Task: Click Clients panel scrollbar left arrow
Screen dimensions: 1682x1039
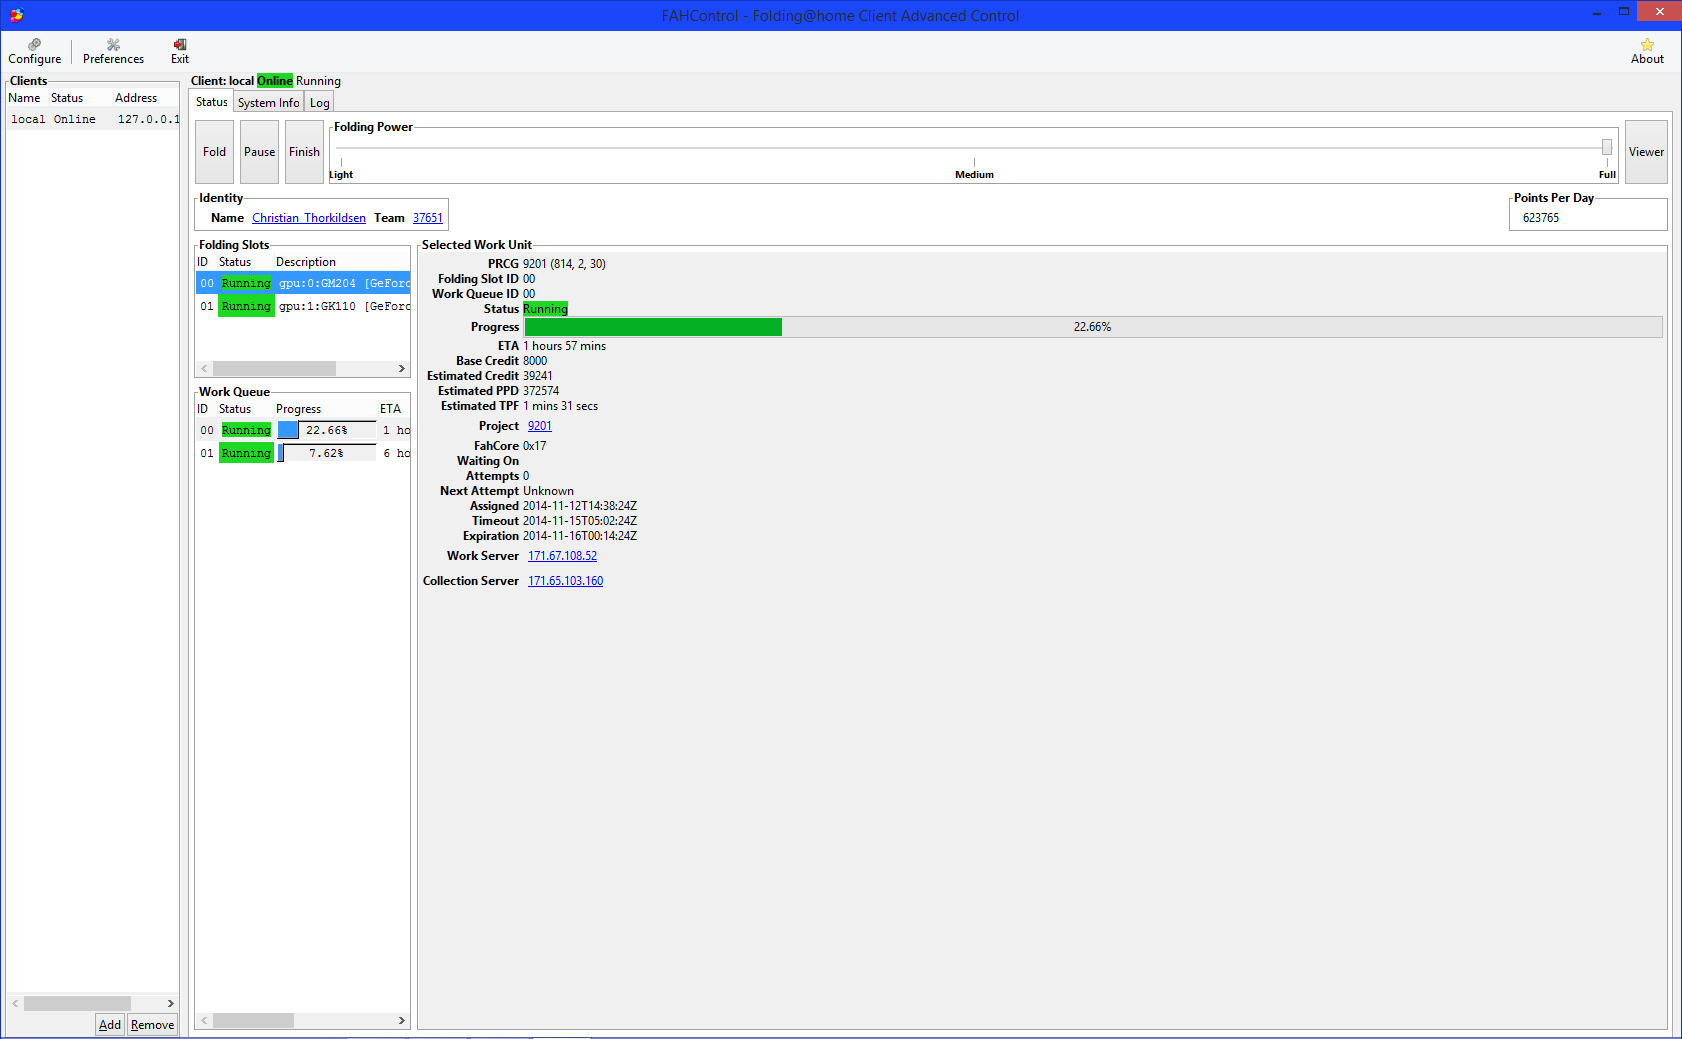Action: (15, 1003)
